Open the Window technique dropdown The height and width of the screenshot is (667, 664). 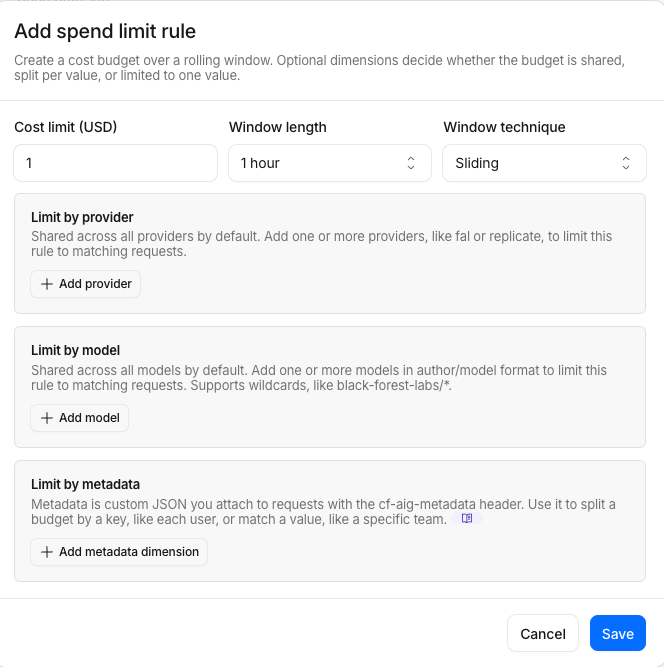click(544, 163)
